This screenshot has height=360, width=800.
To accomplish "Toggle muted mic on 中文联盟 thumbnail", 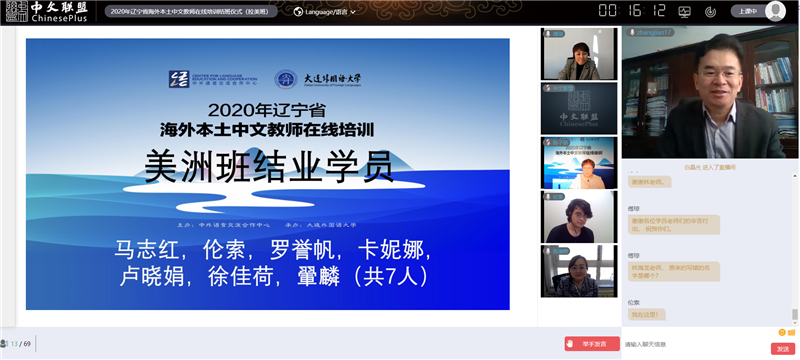I will point(548,88).
